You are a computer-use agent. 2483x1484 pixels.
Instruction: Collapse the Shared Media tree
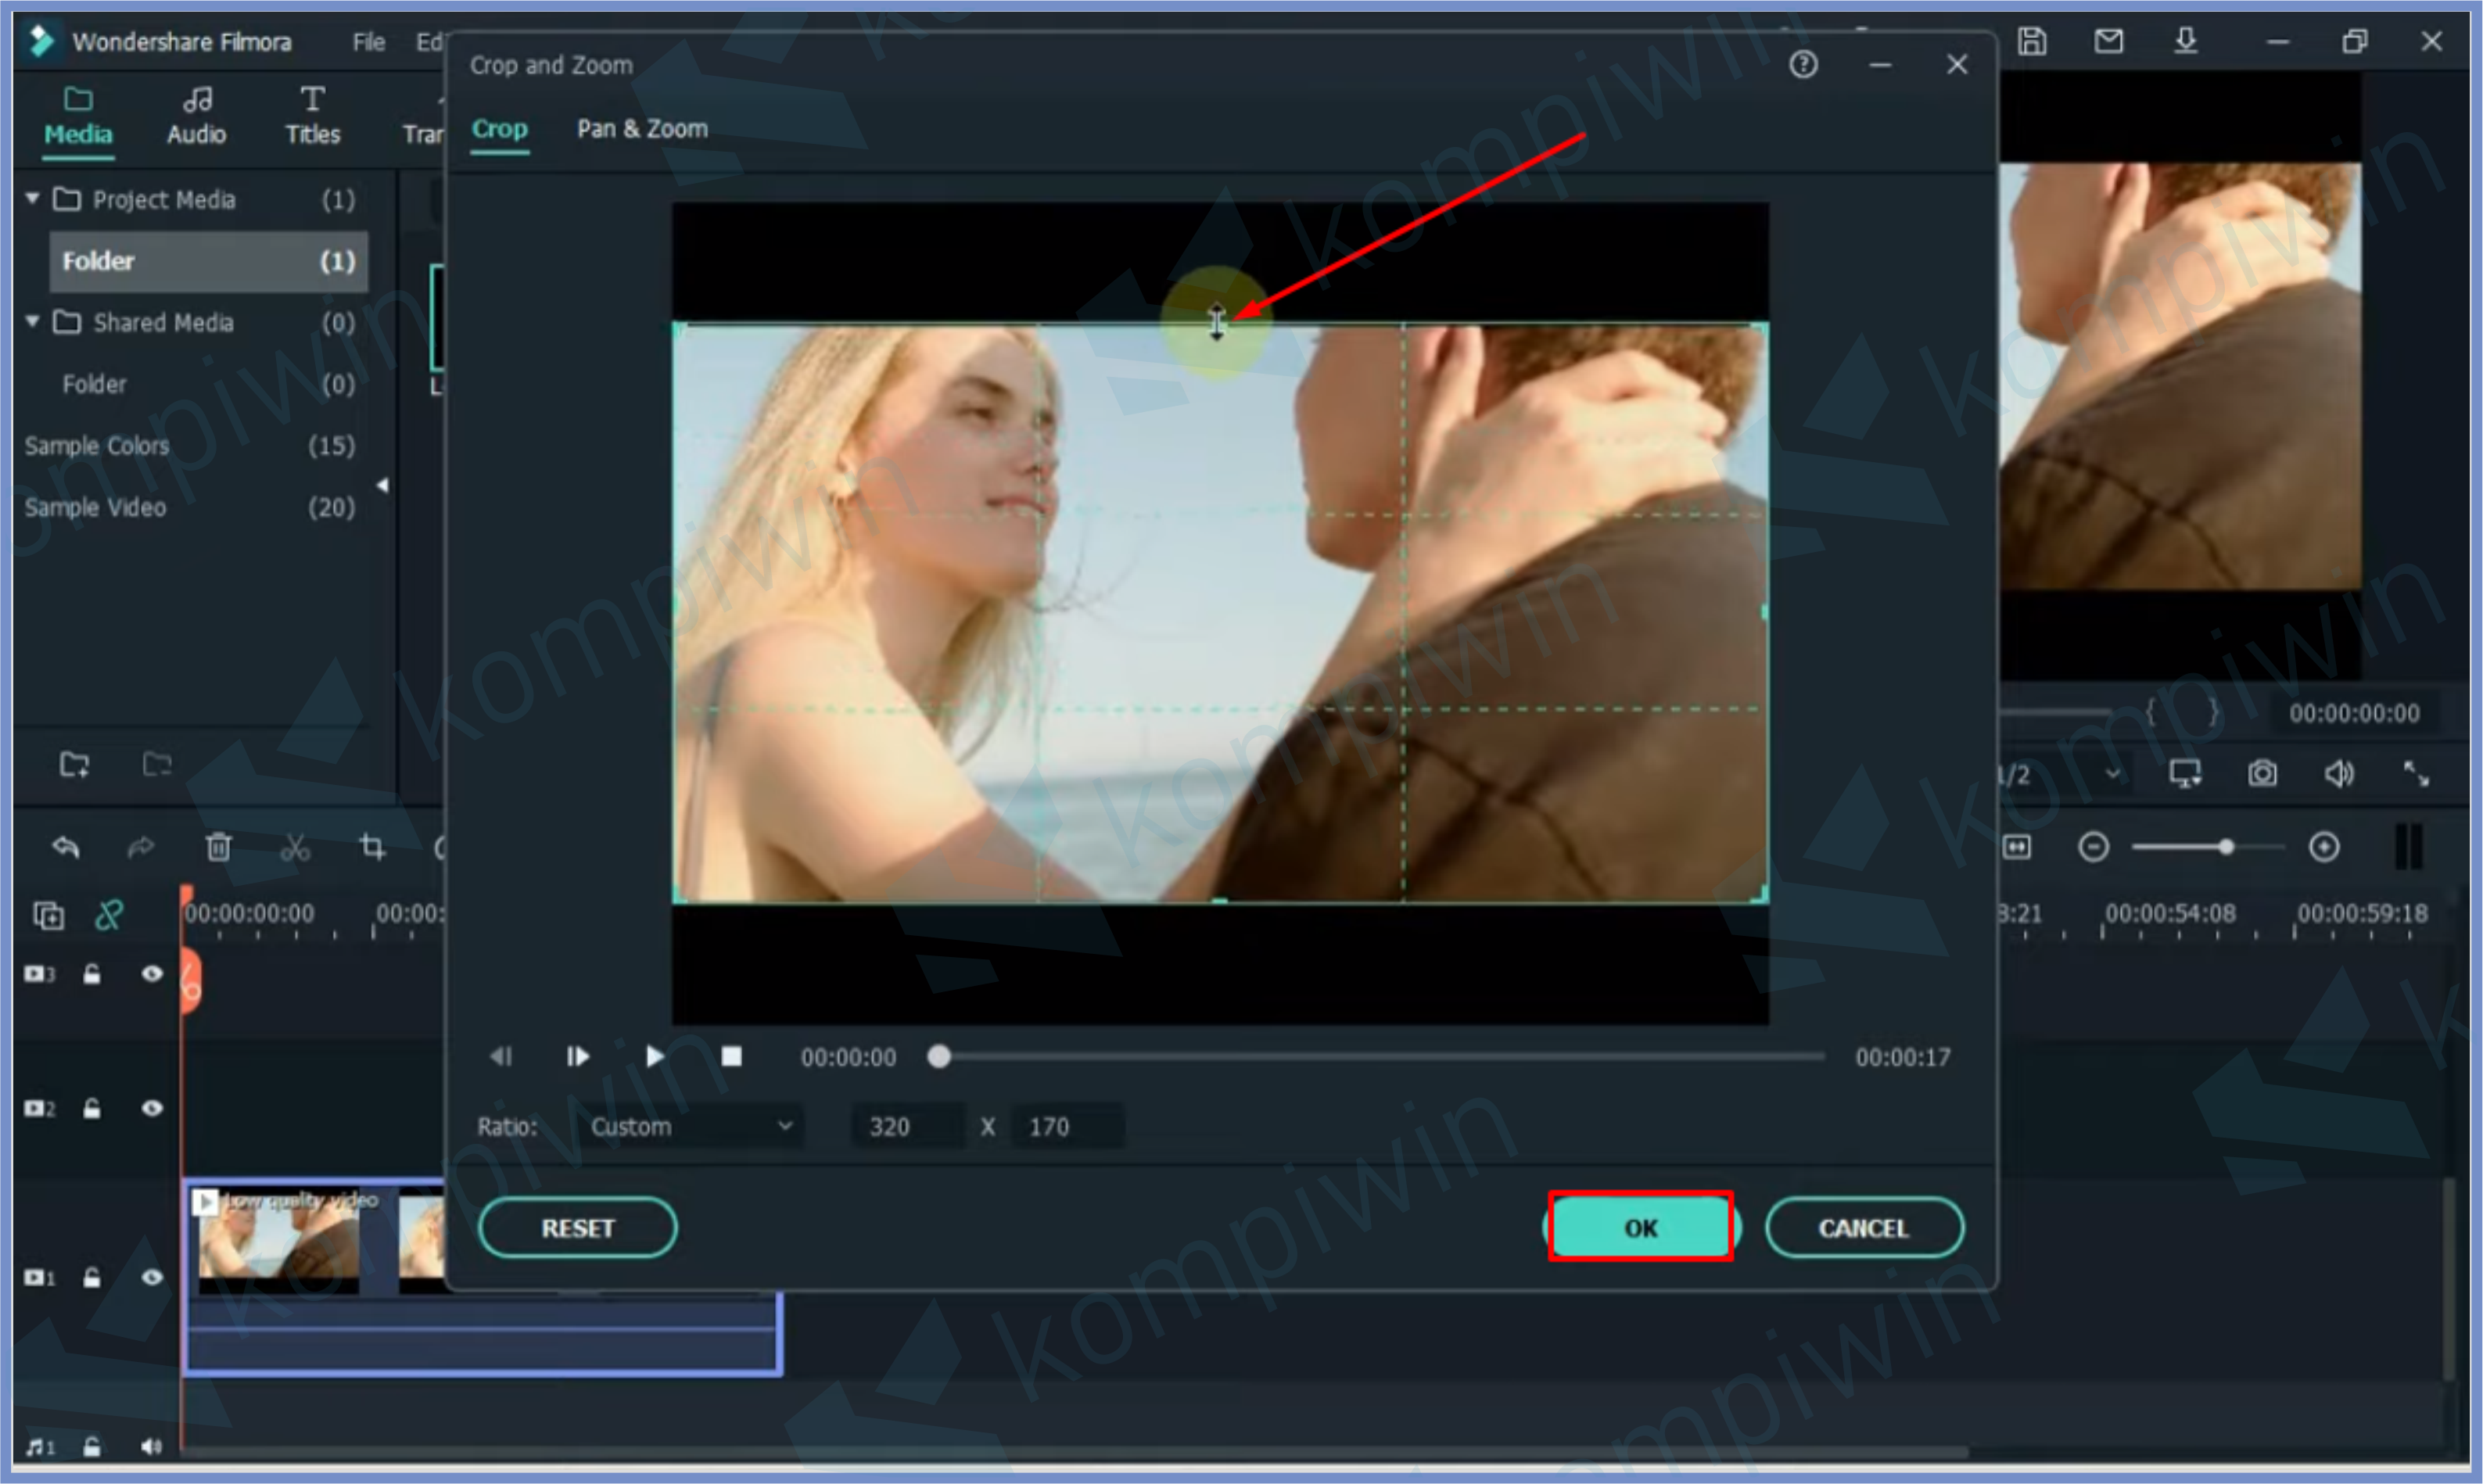click(x=33, y=322)
